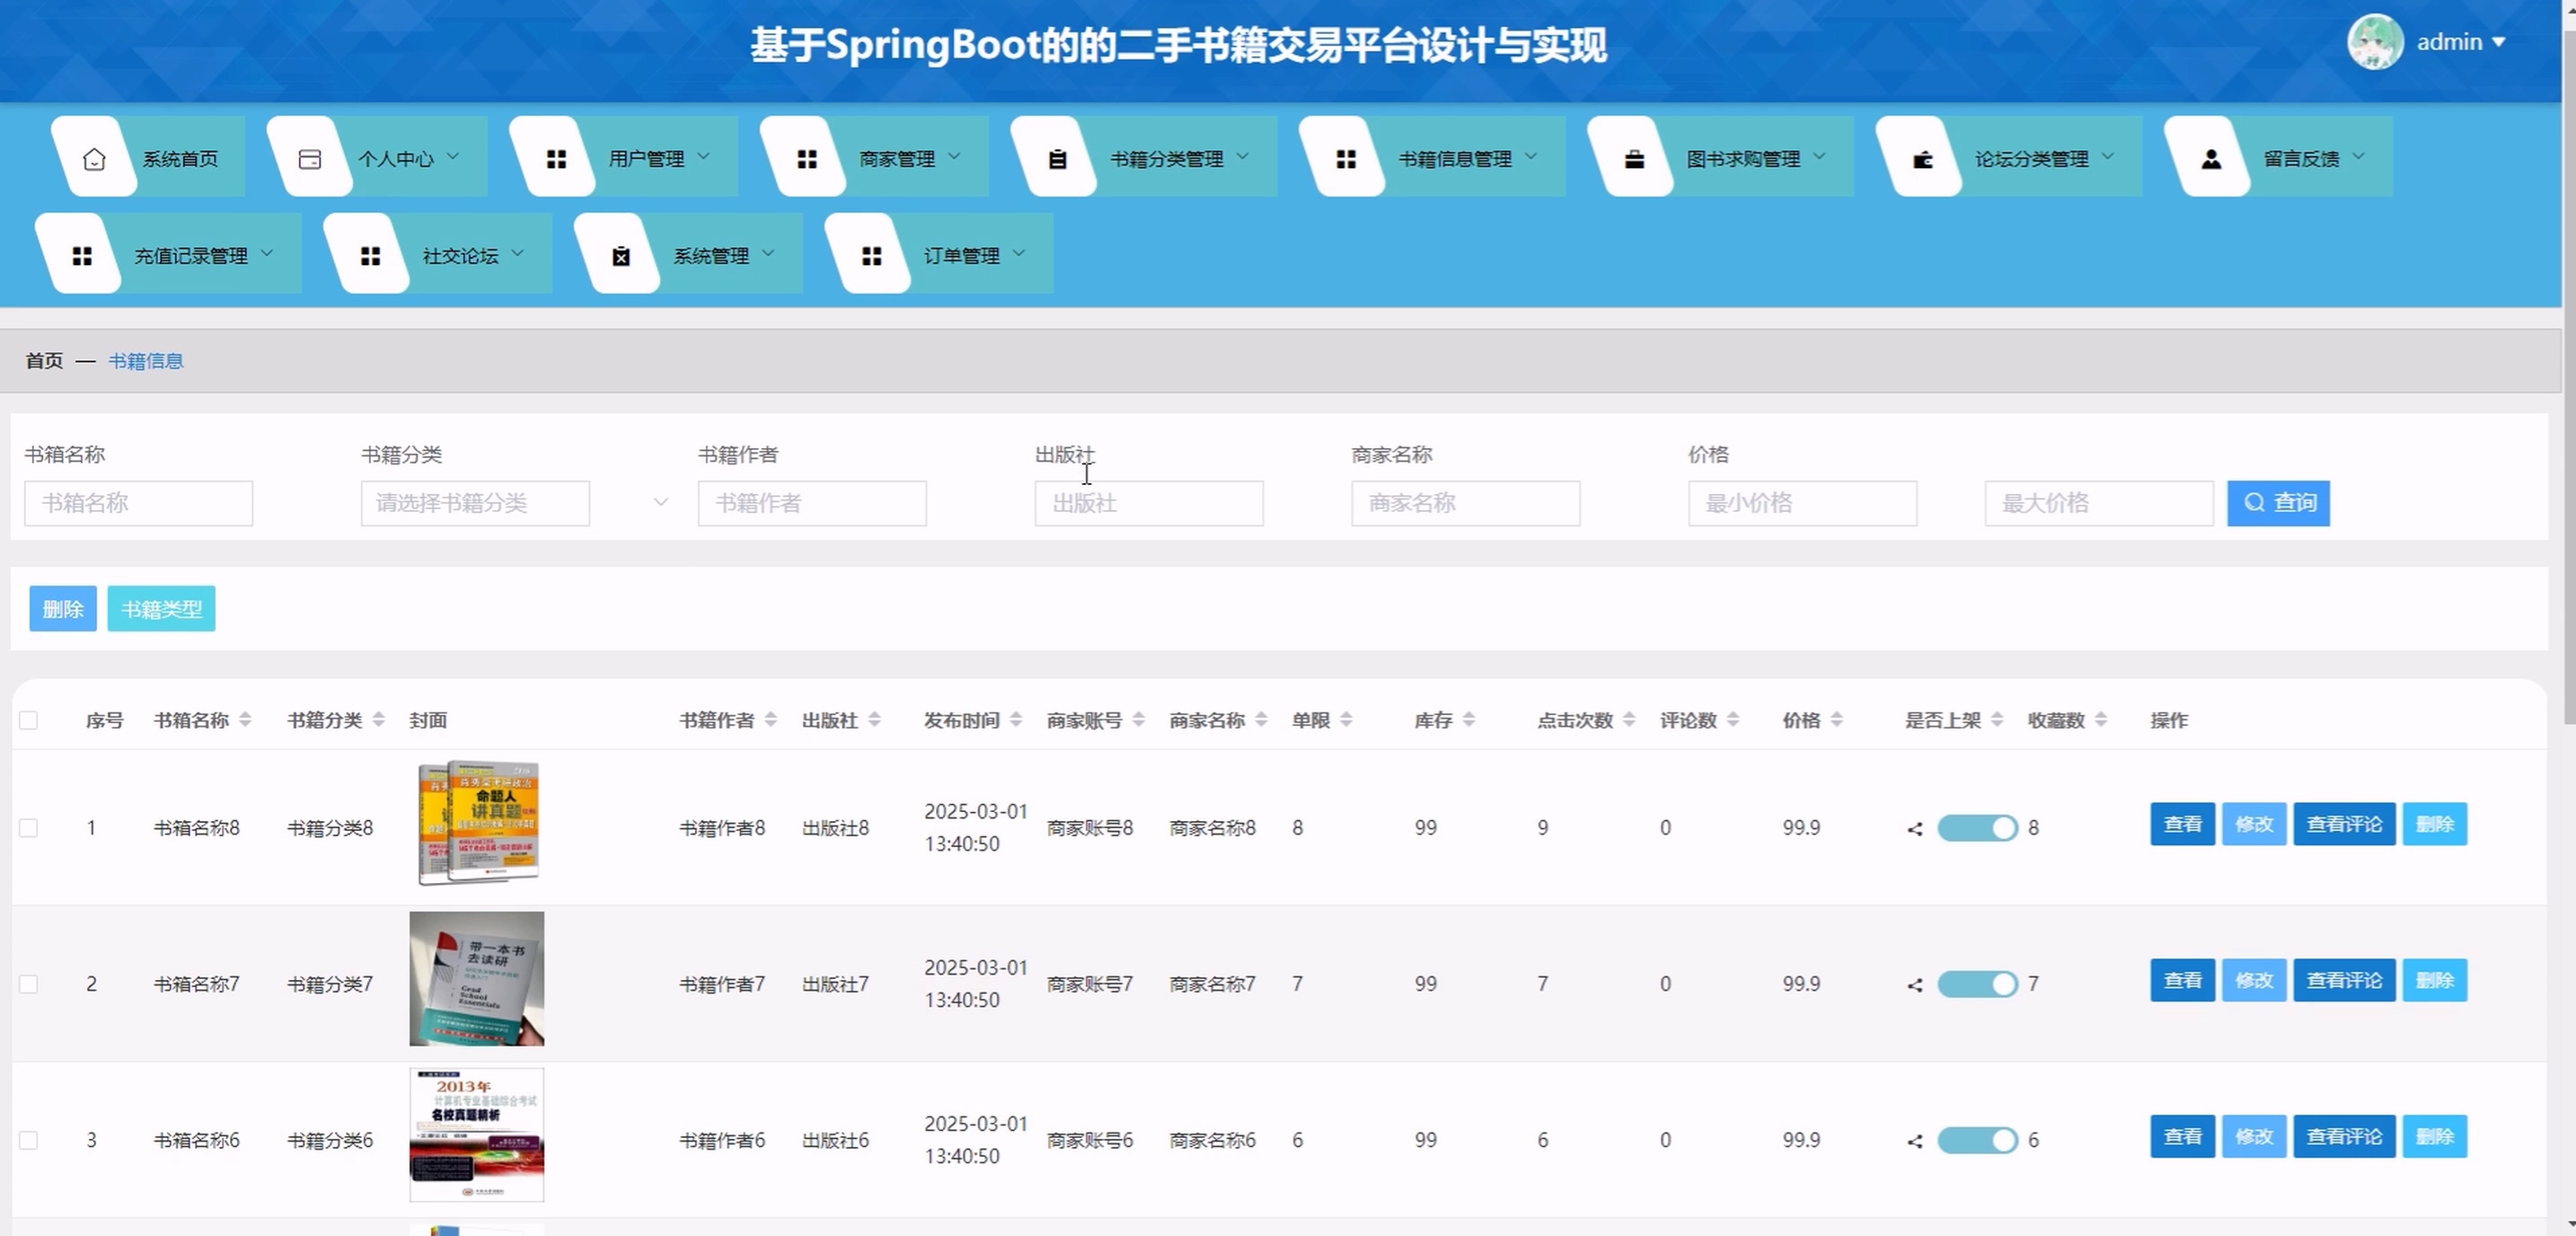Check the checkbox for row 2
Viewport: 2576px width, 1236px height.
tap(29, 984)
